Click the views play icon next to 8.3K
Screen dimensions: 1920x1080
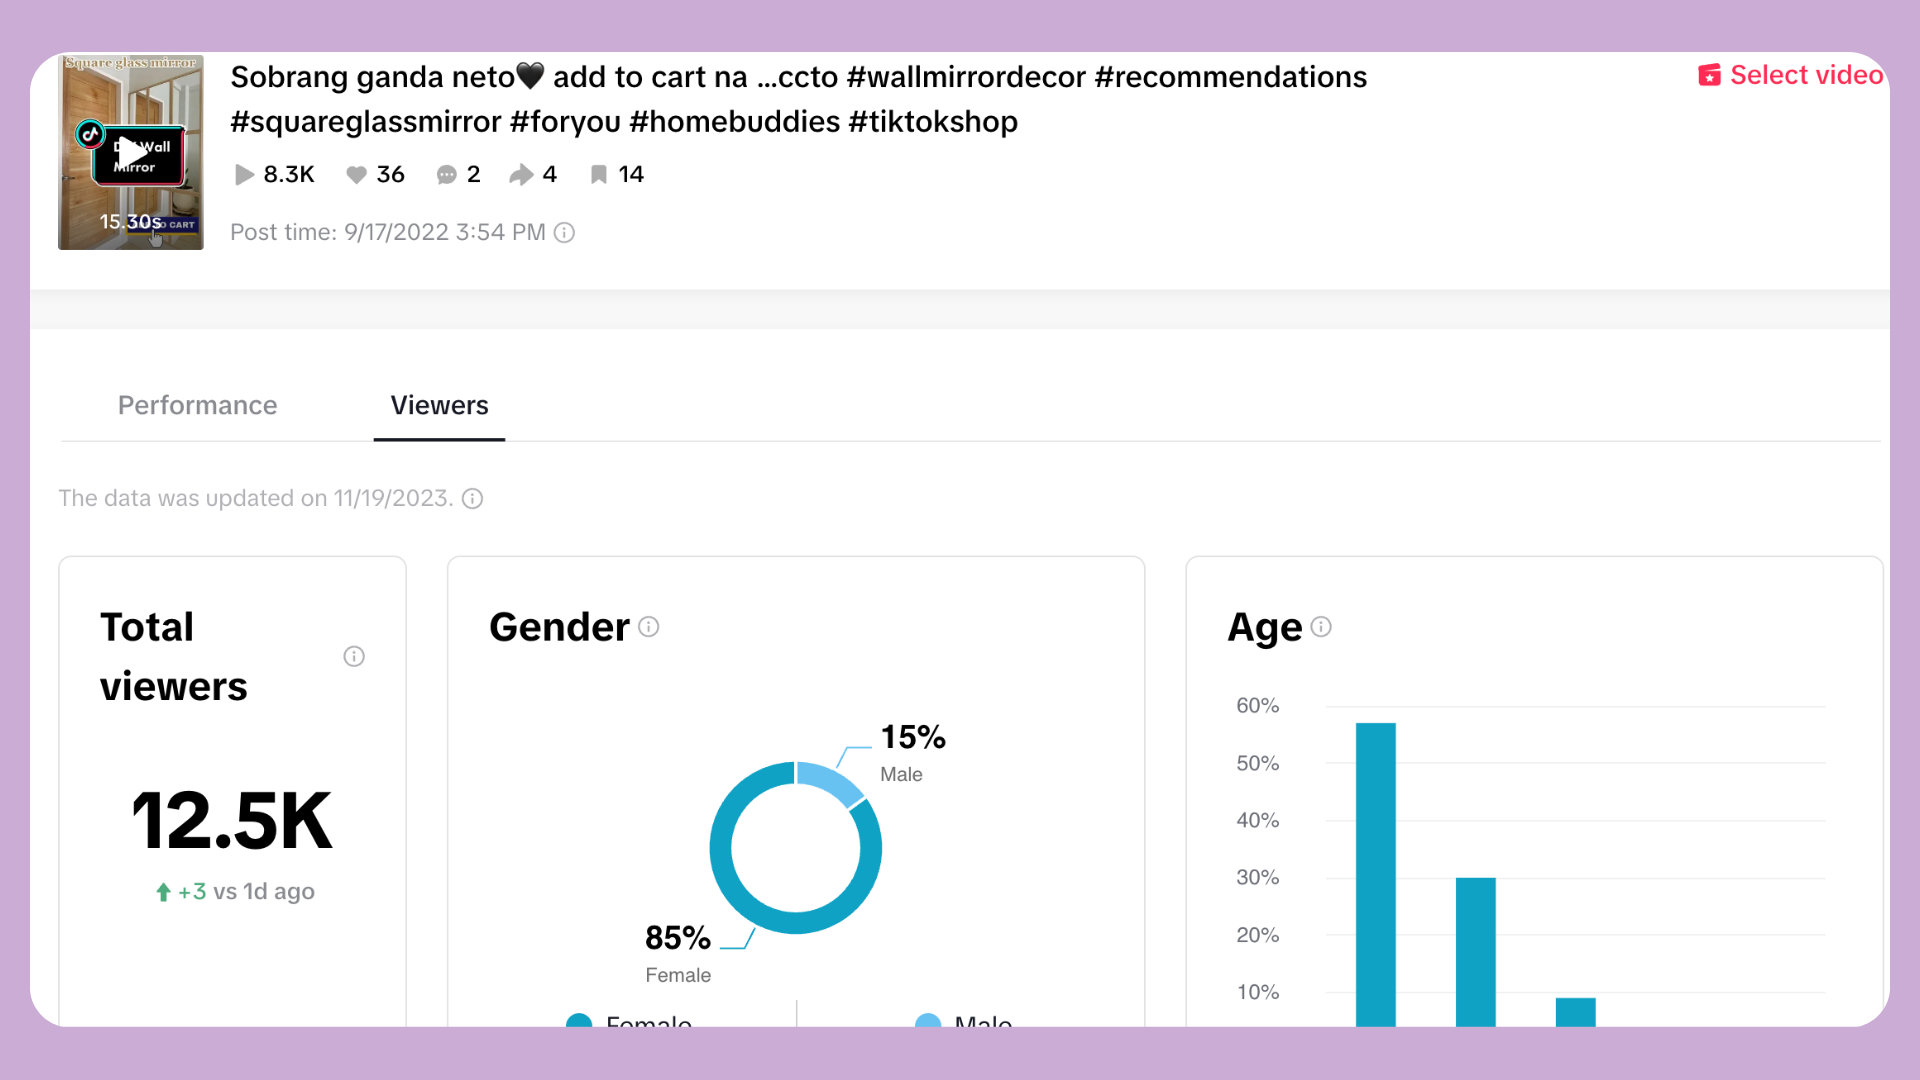tap(243, 175)
